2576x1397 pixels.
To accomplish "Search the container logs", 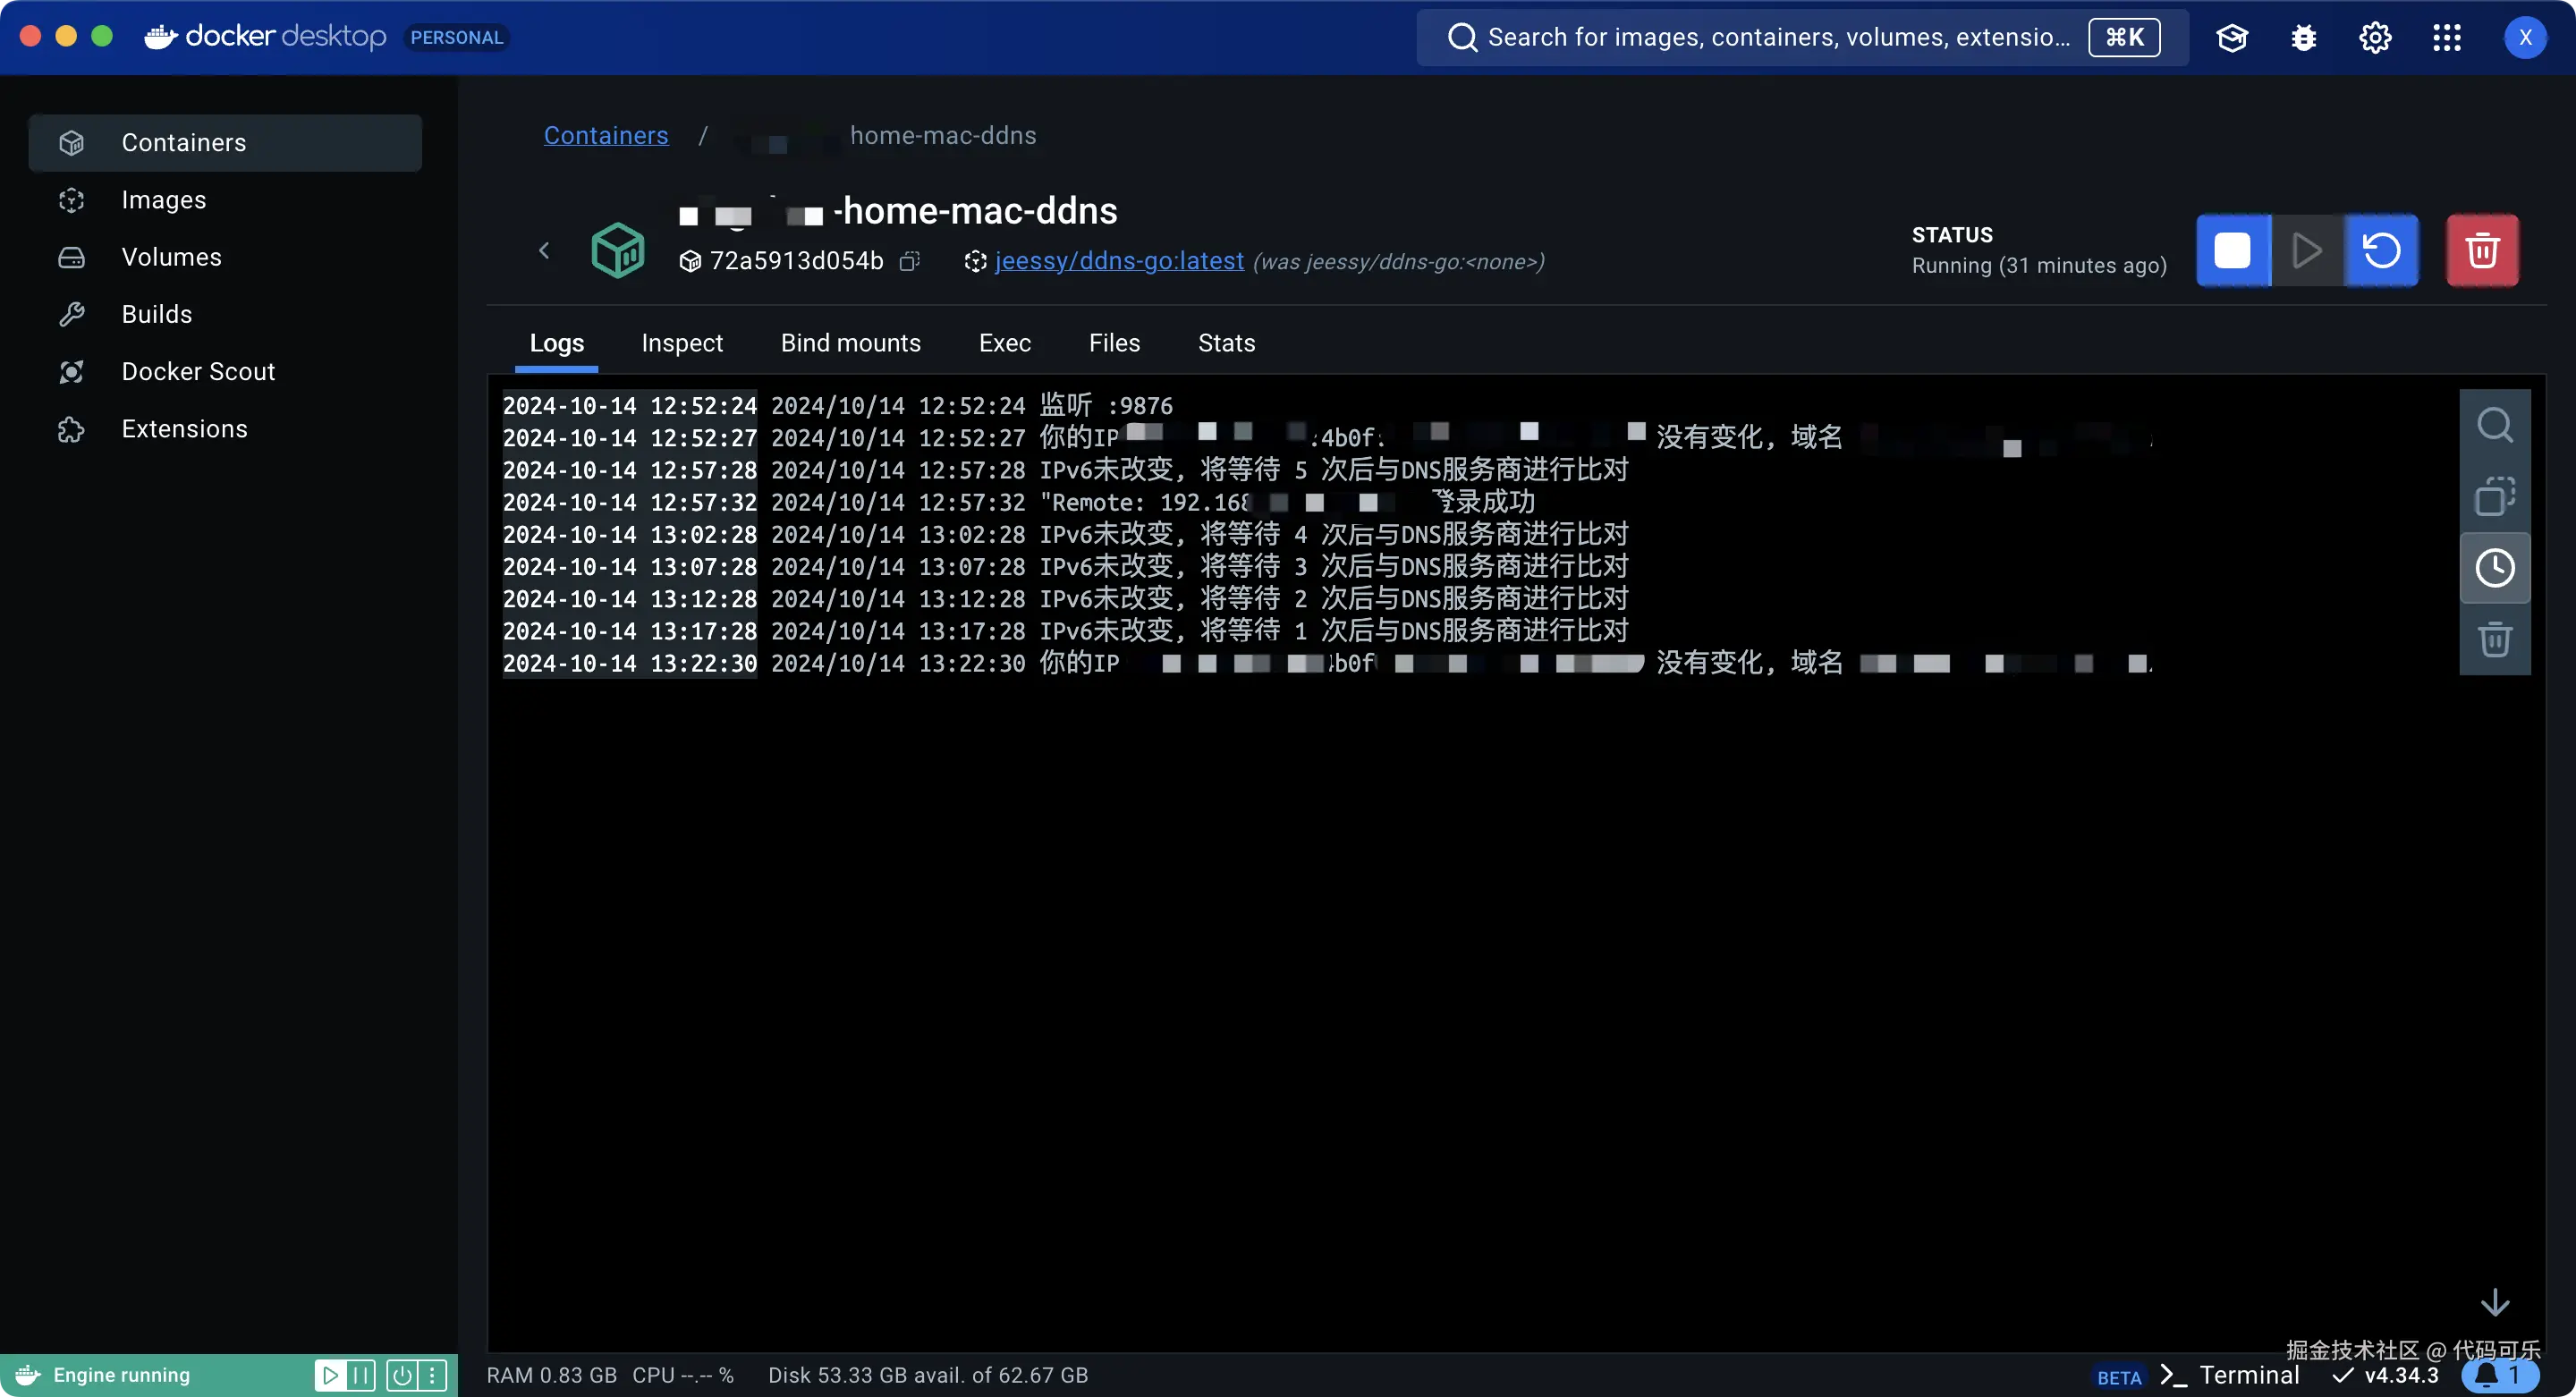I will point(2494,425).
